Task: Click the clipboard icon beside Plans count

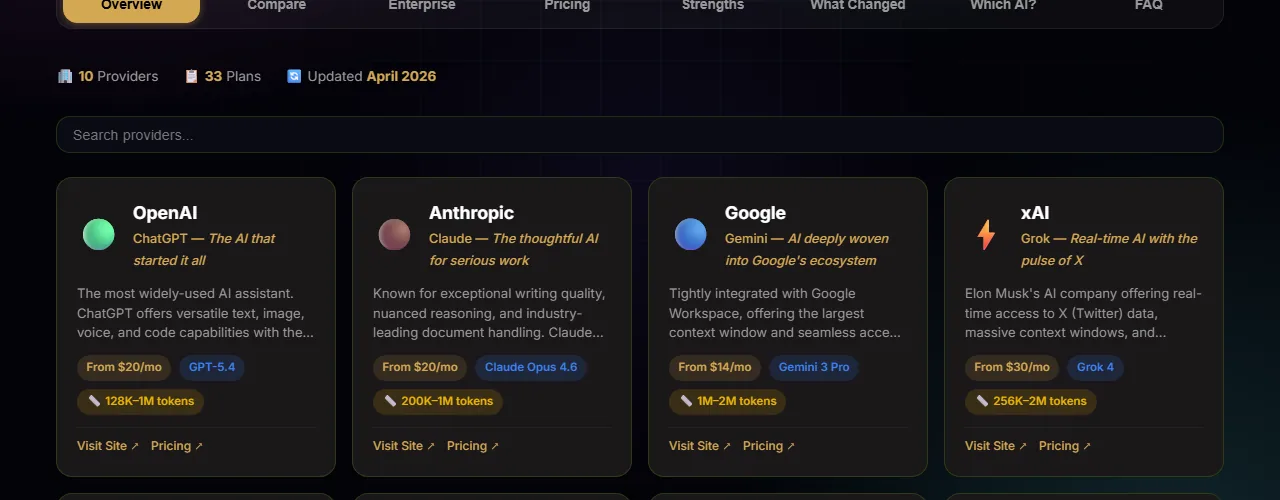Action: 191,76
